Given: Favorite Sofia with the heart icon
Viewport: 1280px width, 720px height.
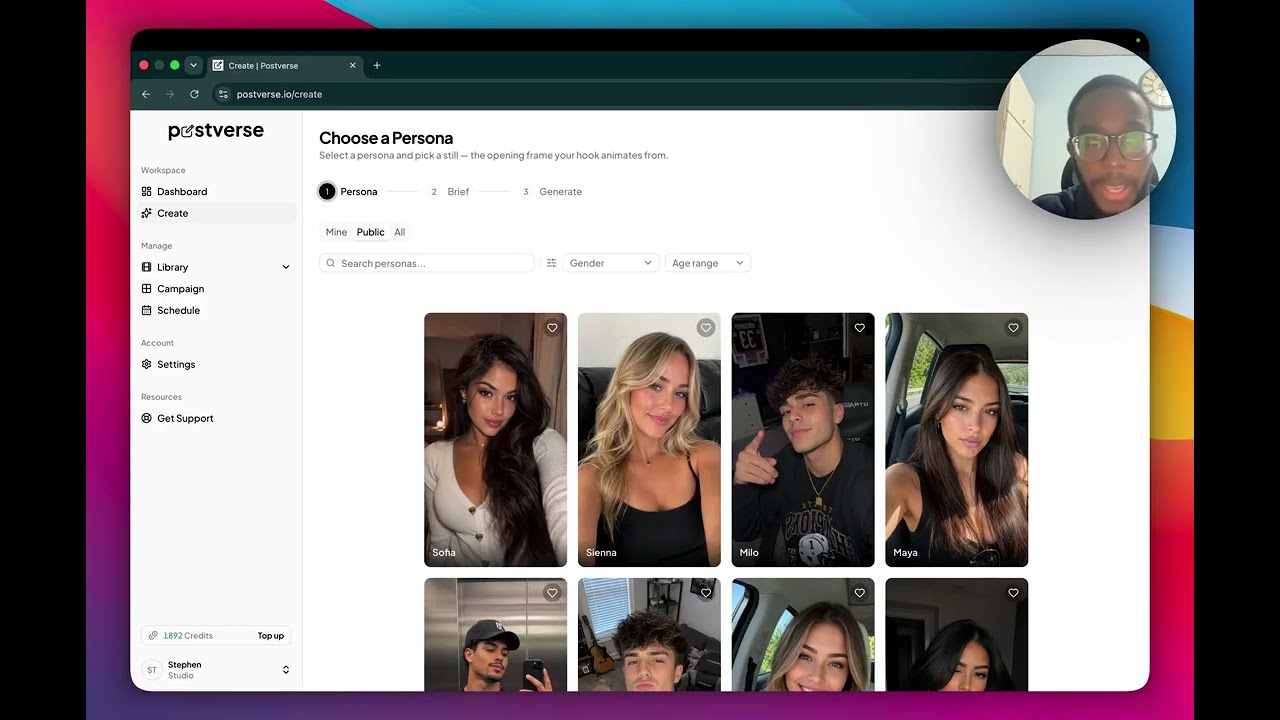Looking at the screenshot, I should [x=552, y=328].
